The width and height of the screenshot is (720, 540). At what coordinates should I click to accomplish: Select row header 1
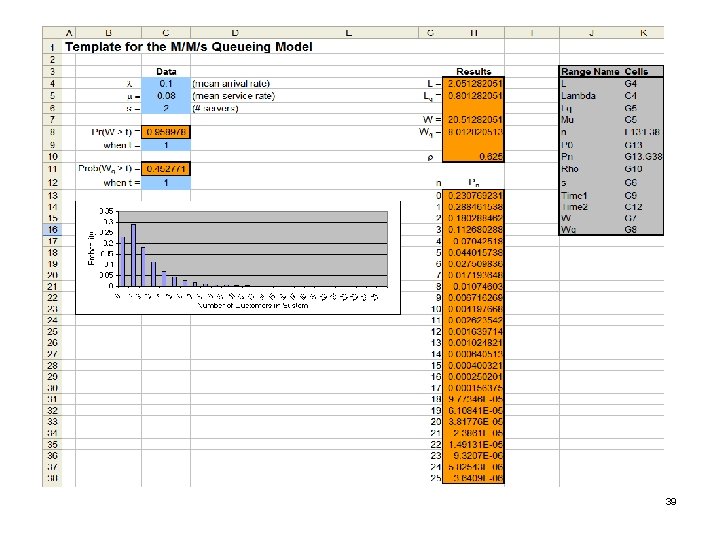(x=52, y=47)
